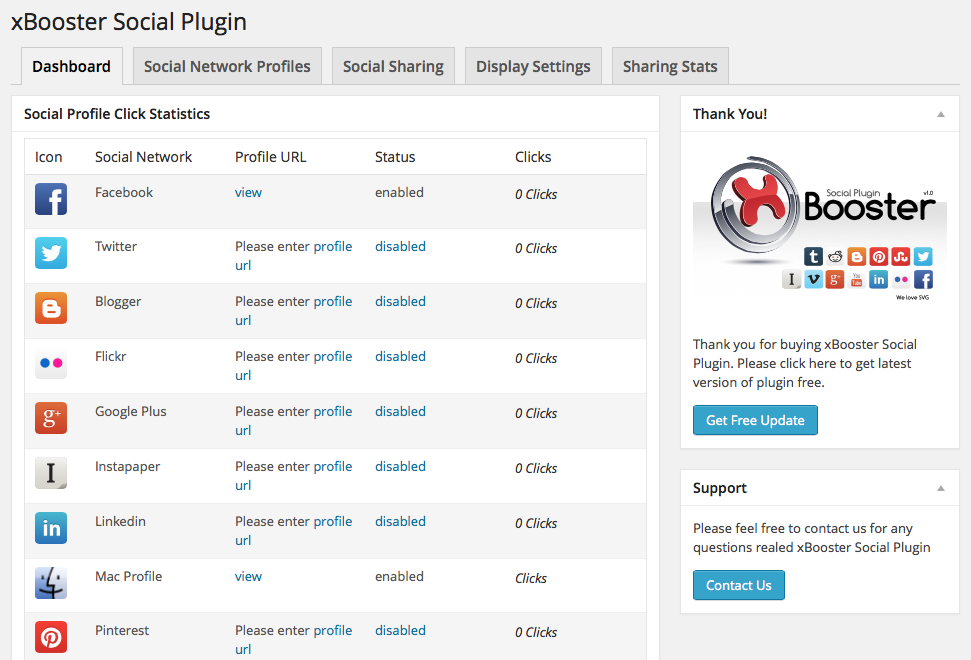Click the disabled status for Linkedin
Screen dimensions: 971x660
coord(401,521)
